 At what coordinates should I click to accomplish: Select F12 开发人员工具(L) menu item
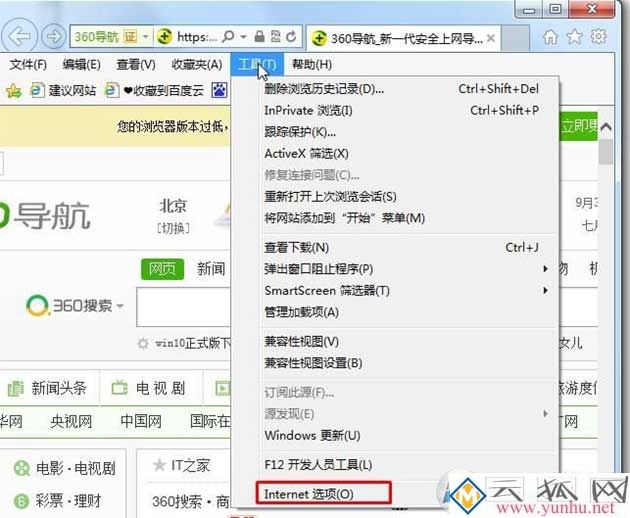point(395,465)
